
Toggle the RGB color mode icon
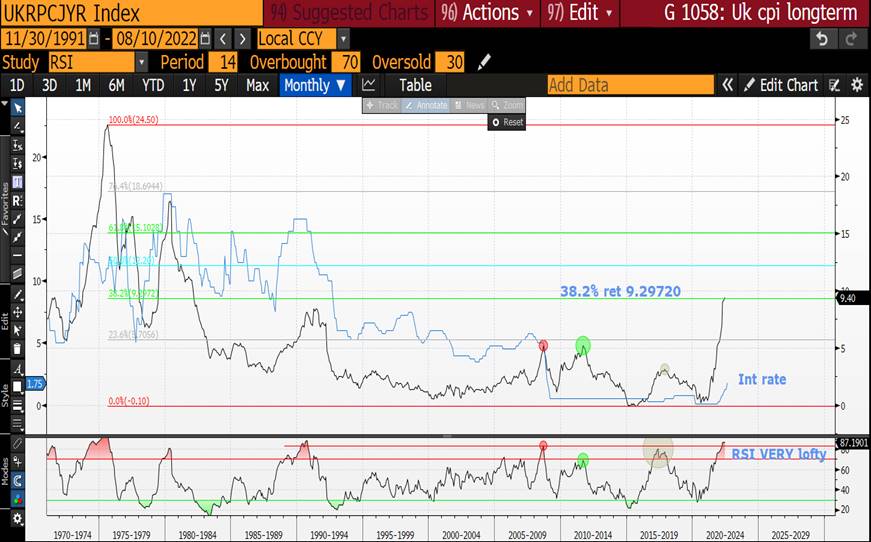17,499
